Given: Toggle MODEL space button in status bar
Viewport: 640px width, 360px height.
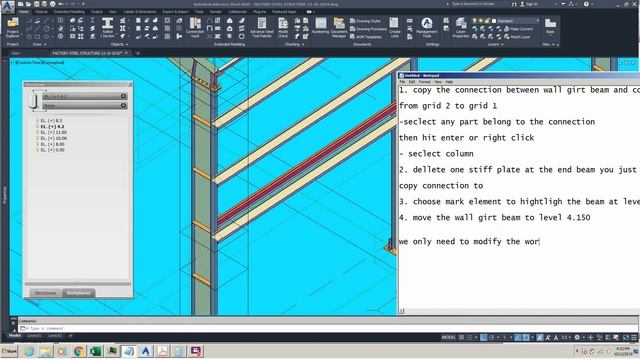Looking at the screenshot, I should pos(448,338).
